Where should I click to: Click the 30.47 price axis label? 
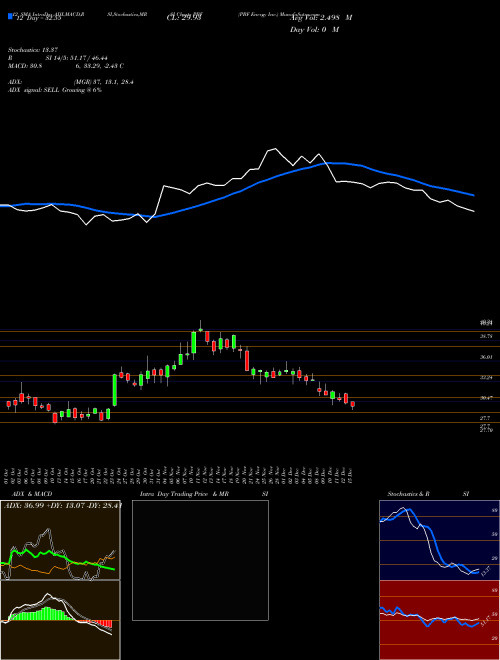tap(486, 398)
